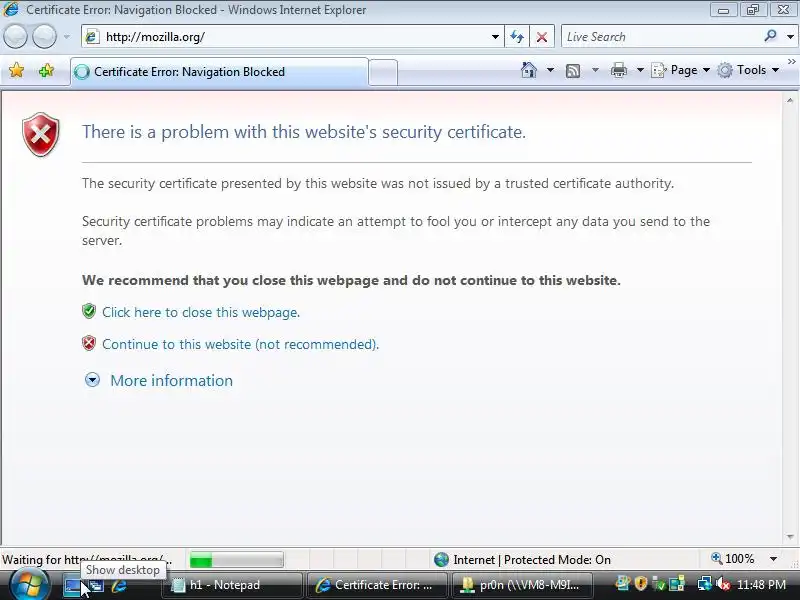
Task: Click the vertical scrollbar down arrow
Action: point(790,537)
